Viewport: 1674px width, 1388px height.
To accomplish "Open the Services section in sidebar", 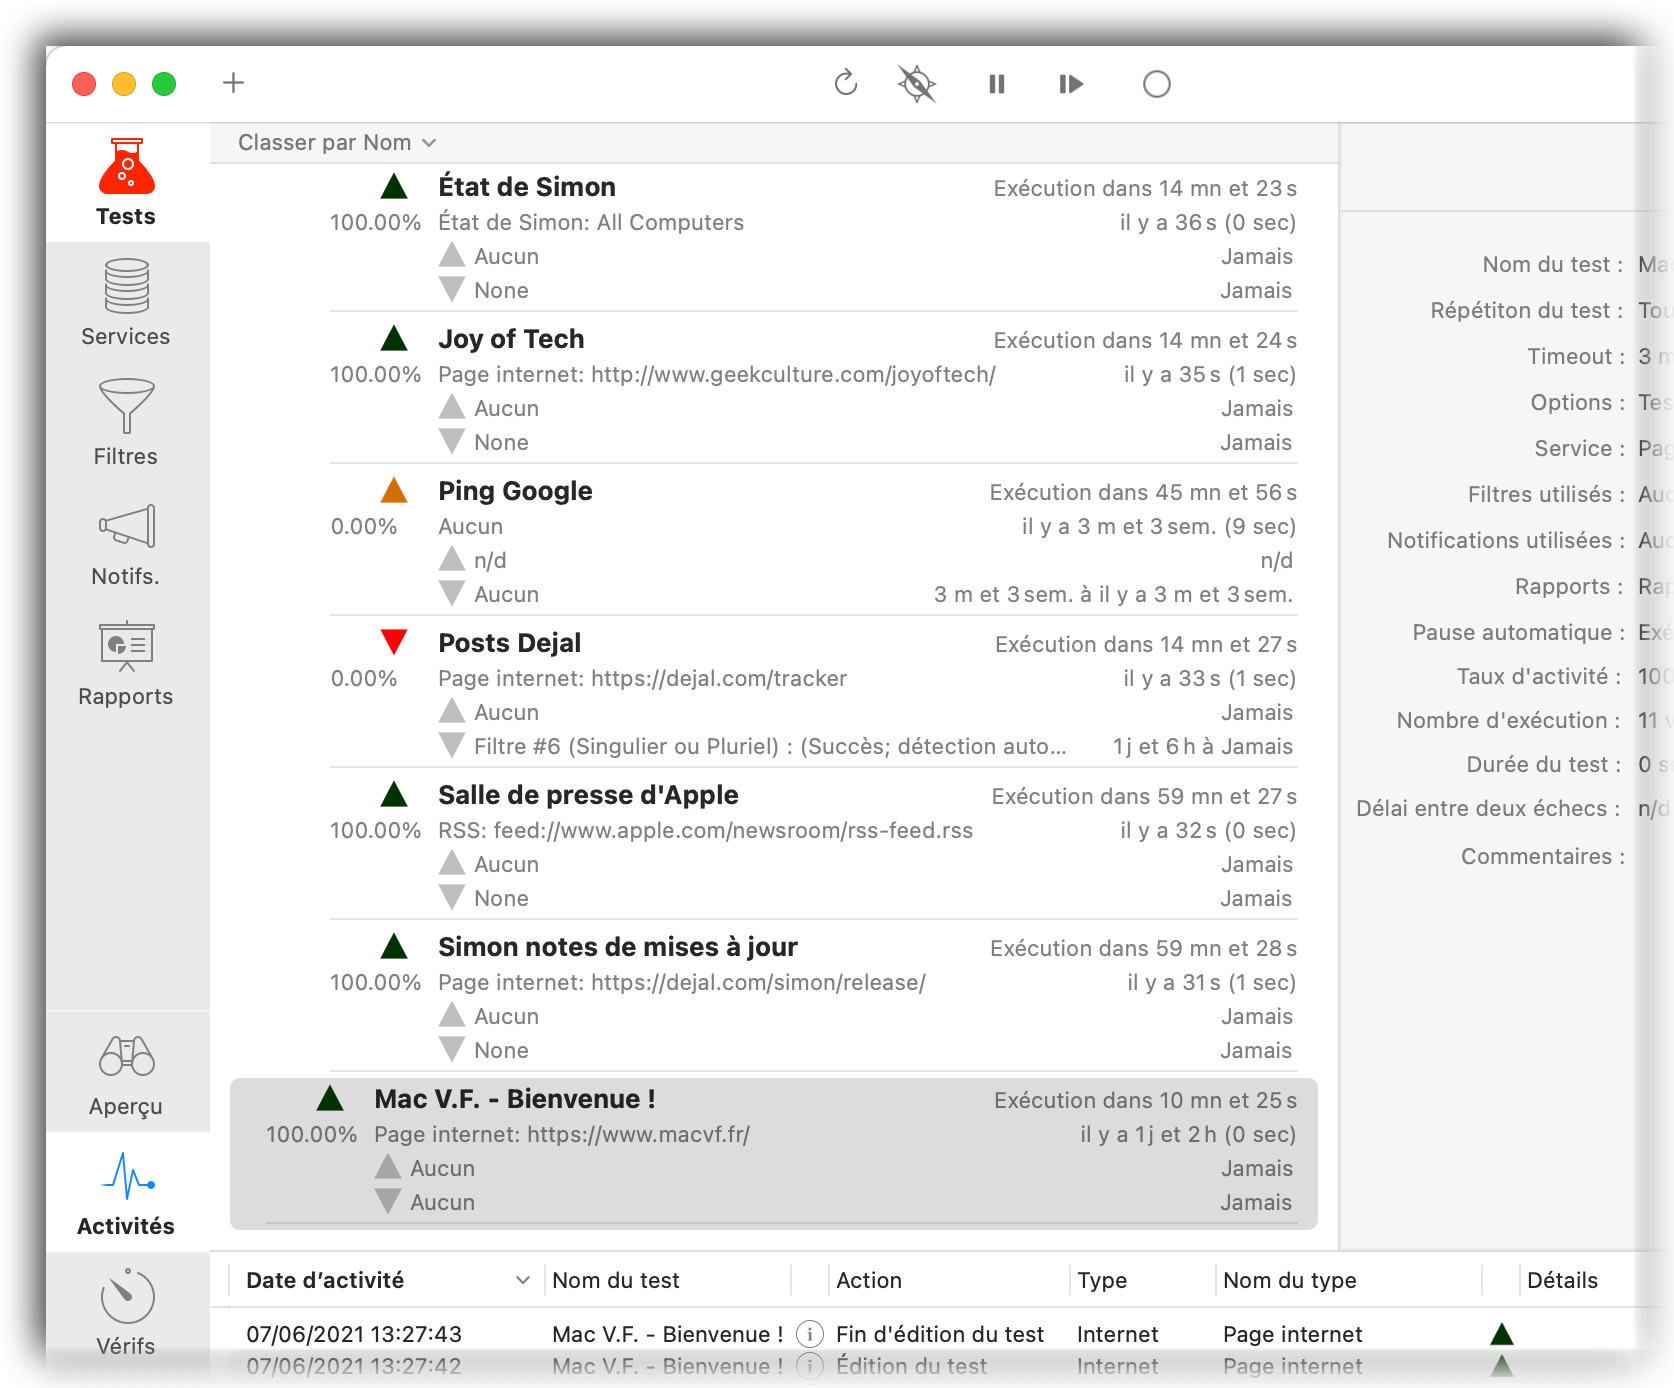I will click(x=126, y=303).
